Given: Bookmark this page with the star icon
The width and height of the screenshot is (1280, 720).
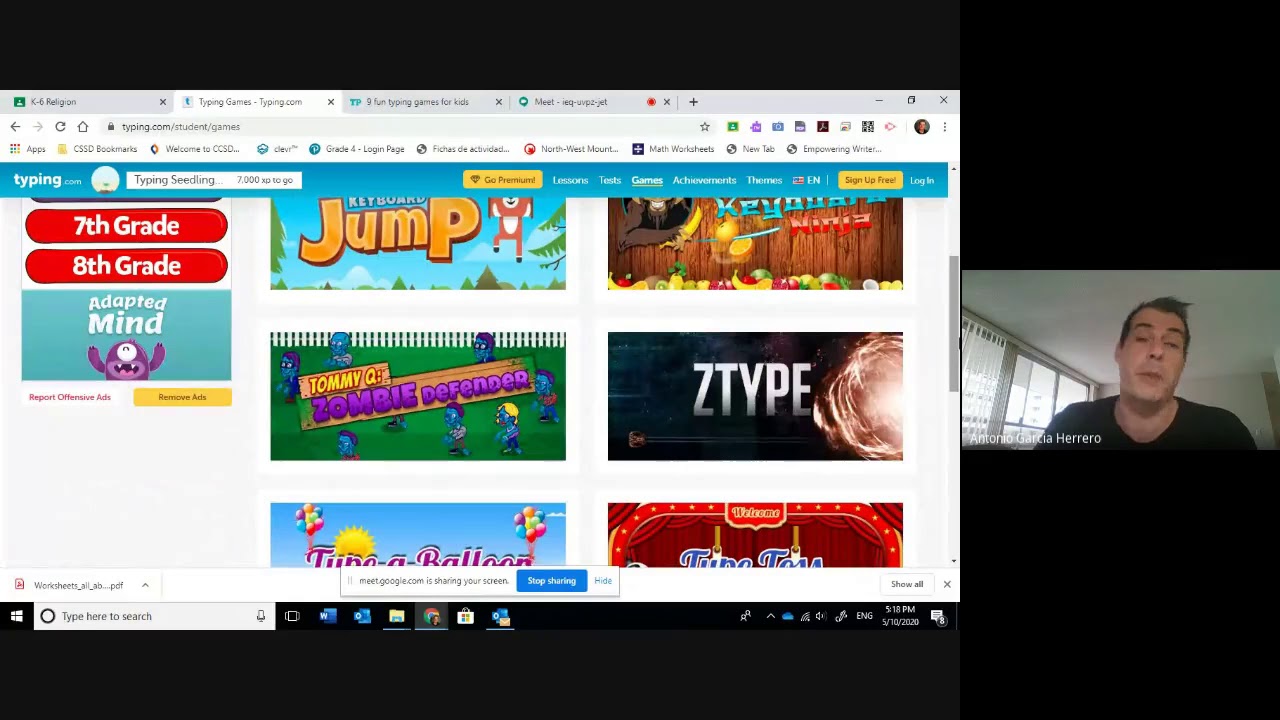Looking at the screenshot, I should tap(705, 127).
